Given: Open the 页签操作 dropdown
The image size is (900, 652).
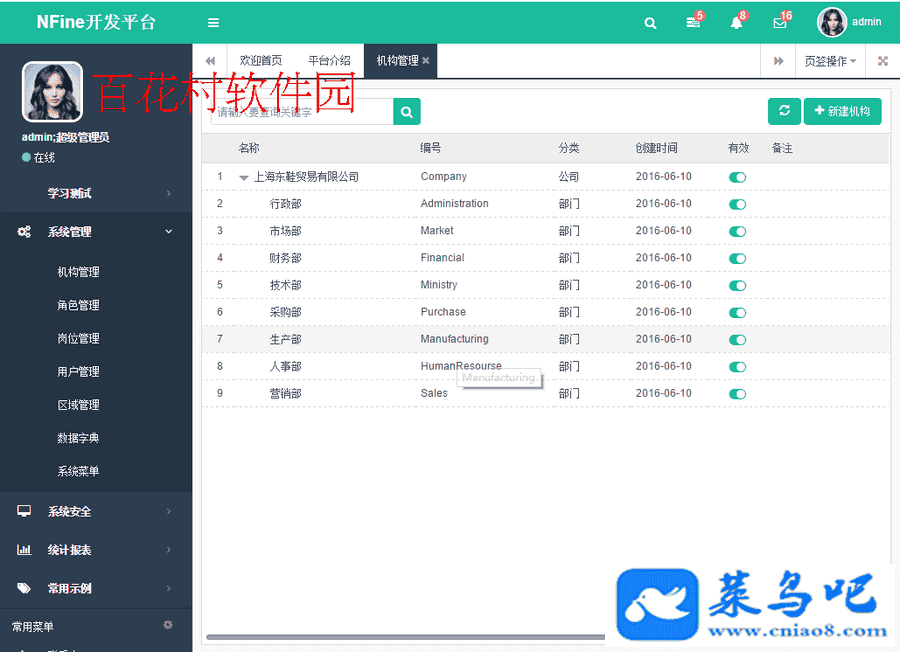Looking at the screenshot, I should click(829, 61).
